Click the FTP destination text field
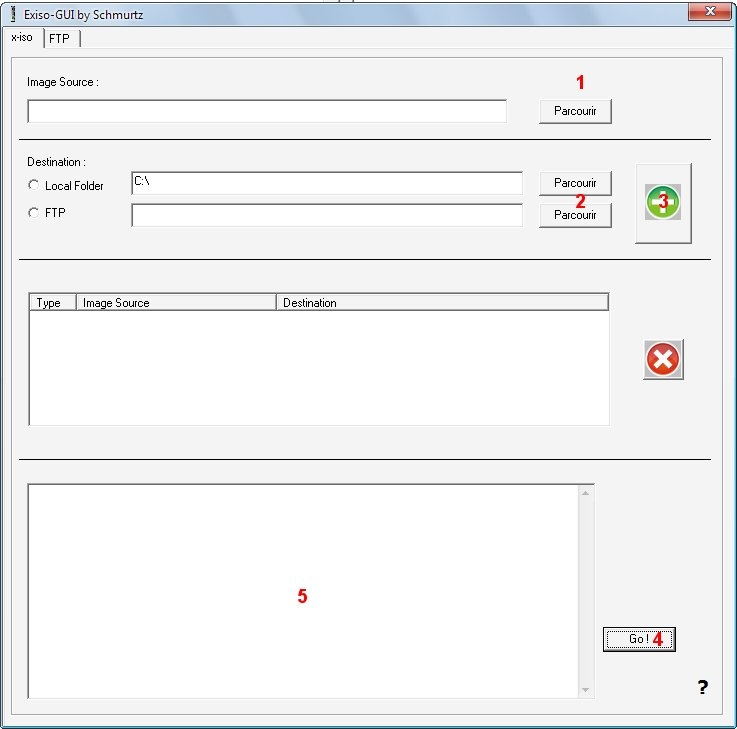737x729 pixels. pyautogui.click(x=326, y=215)
